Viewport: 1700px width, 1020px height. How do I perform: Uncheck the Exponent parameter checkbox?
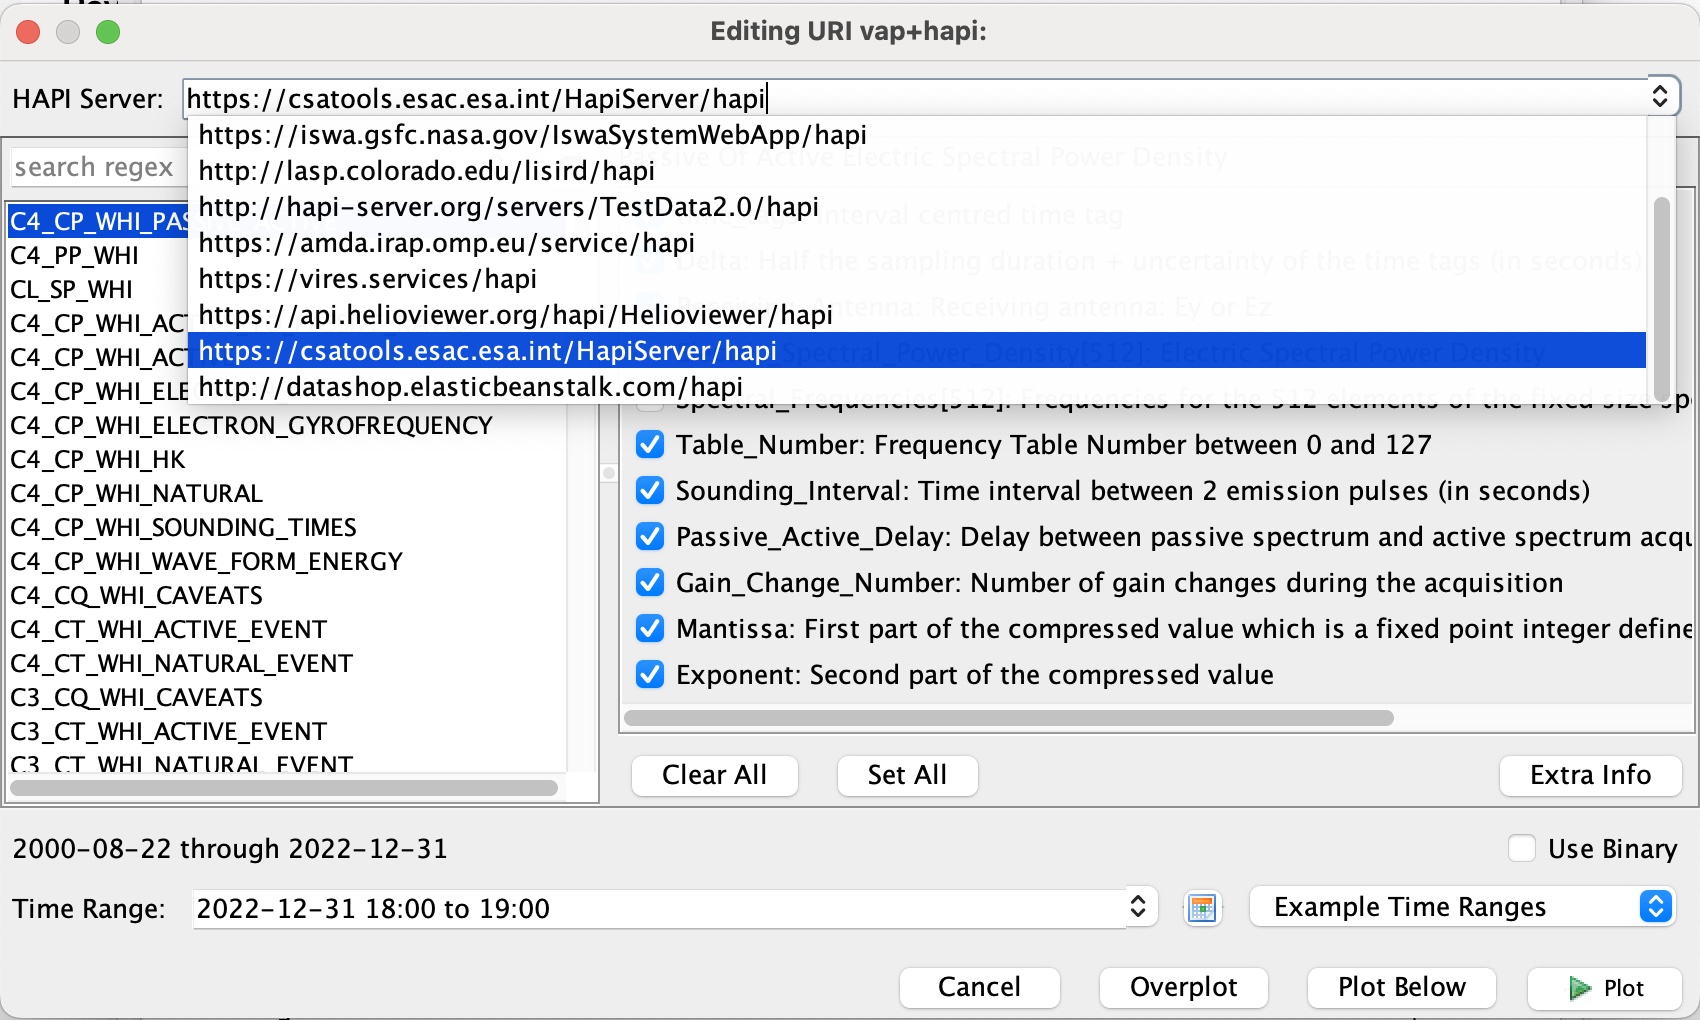click(650, 674)
